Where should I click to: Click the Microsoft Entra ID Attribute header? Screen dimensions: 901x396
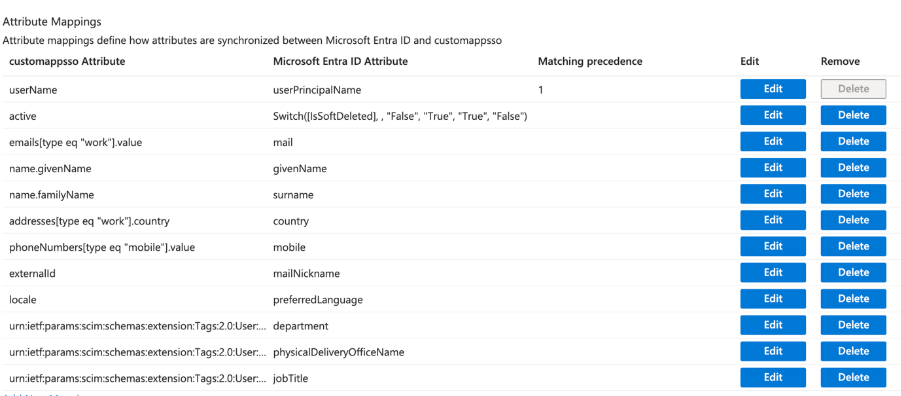click(x=340, y=61)
